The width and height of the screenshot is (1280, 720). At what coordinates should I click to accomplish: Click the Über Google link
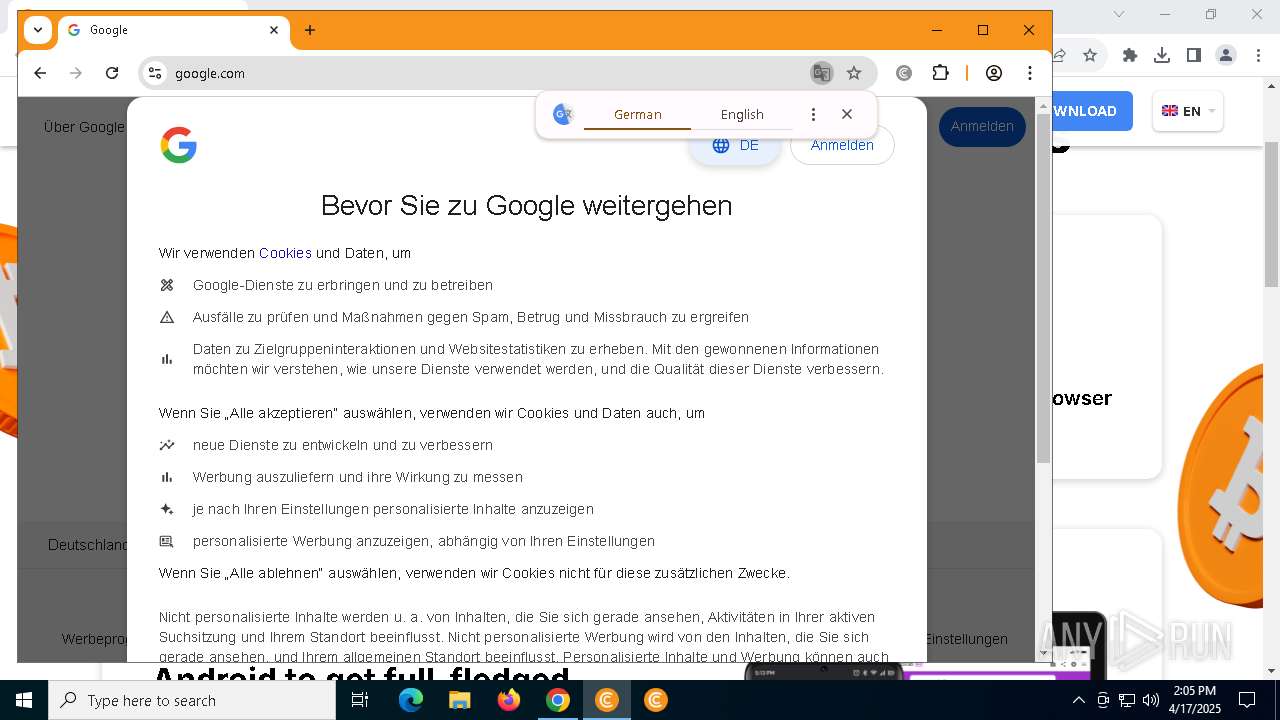84,127
